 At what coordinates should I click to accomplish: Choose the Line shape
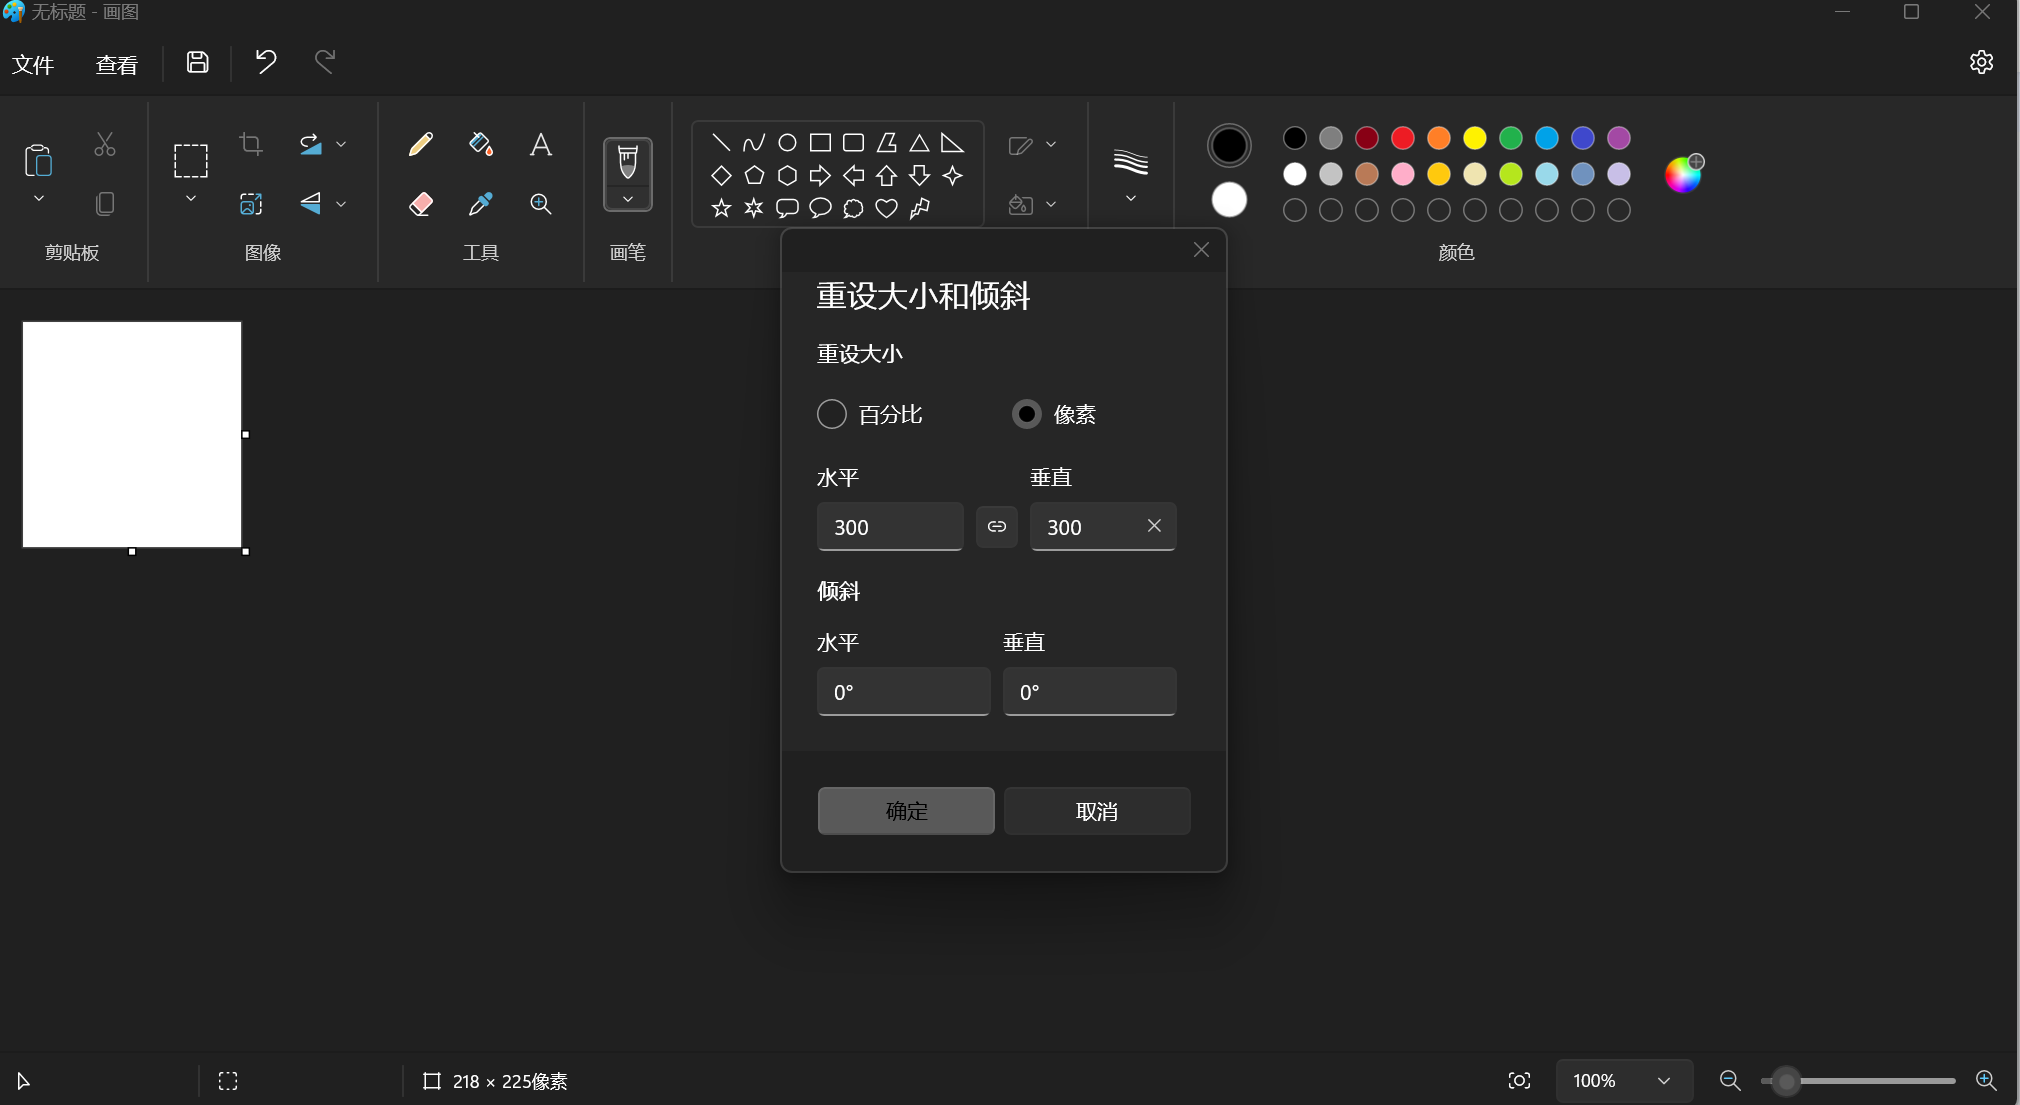click(x=721, y=142)
